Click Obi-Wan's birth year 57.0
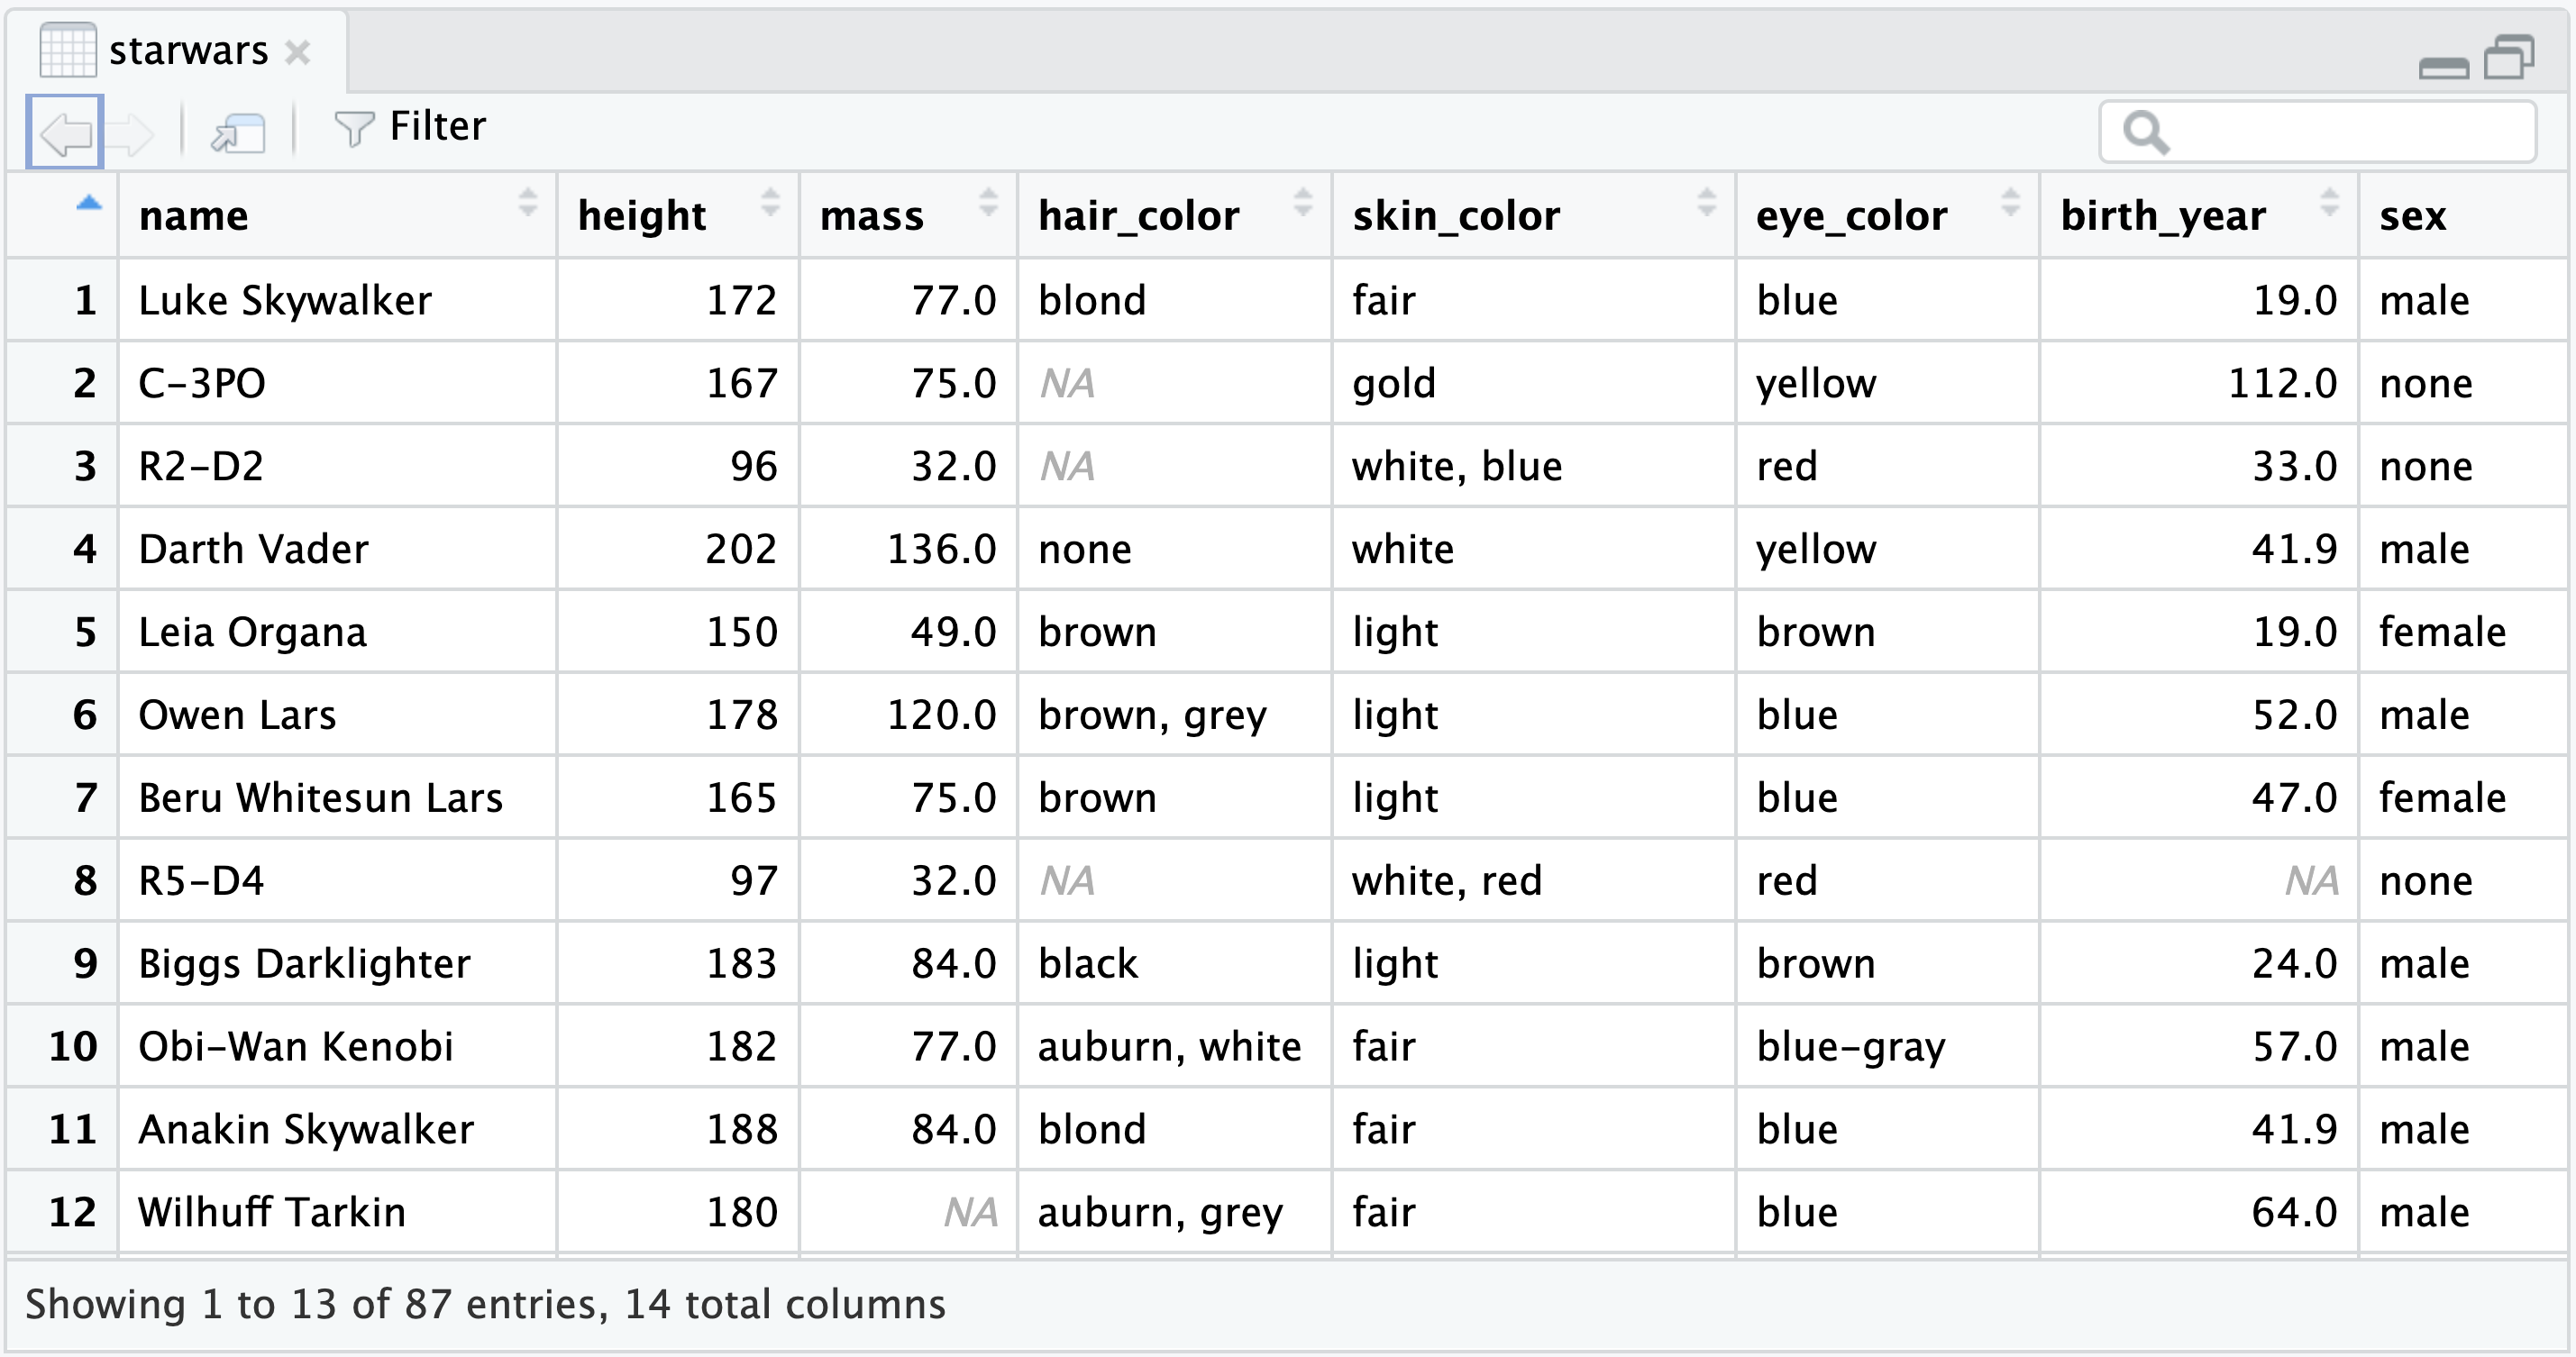 (x=2294, y=1047)
